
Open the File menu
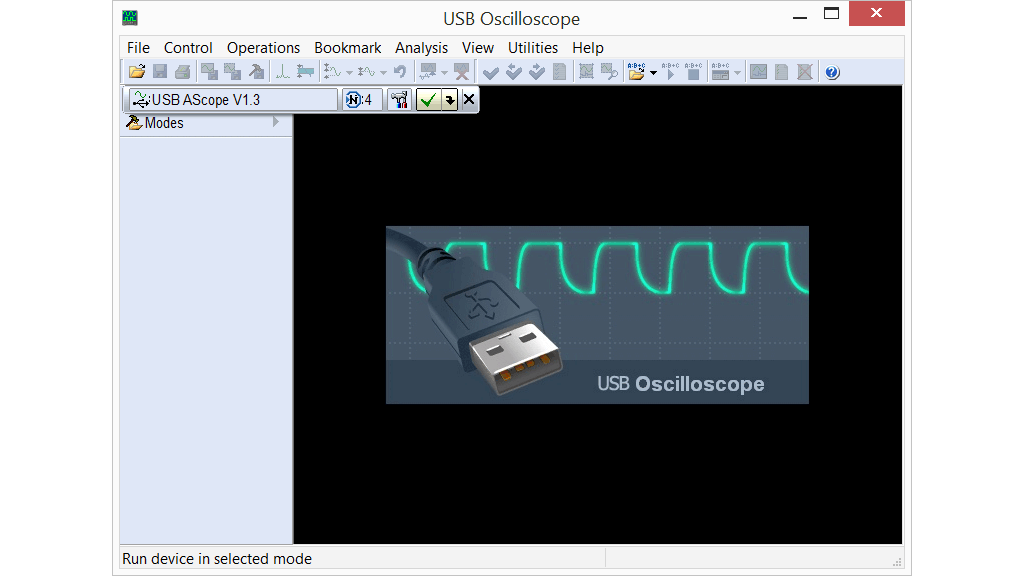tap(138, 48)
